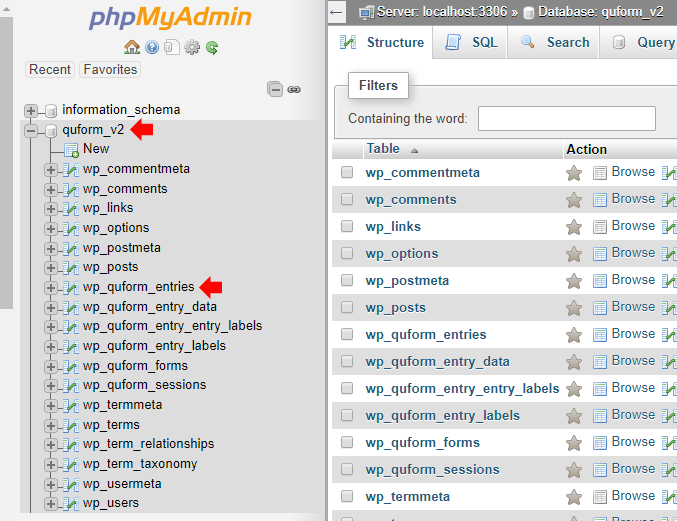
Task: Expand wp_quform_entries in the sidebar tree
Action: pos(51,287)
